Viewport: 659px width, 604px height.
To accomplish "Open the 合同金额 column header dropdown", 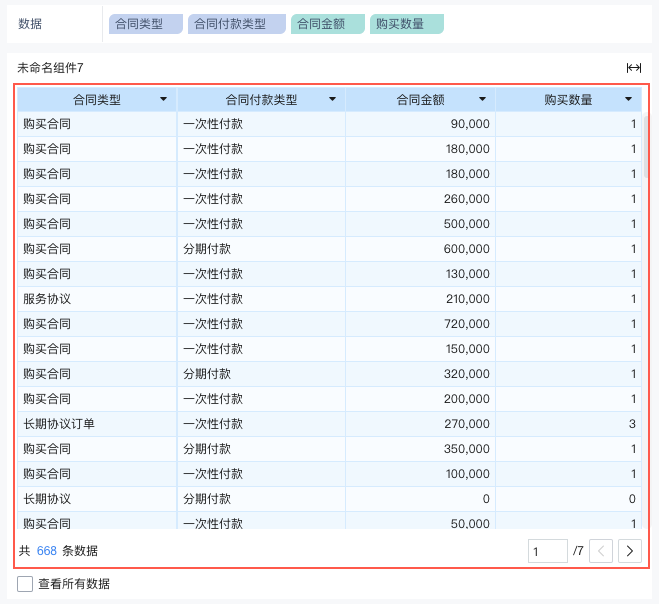I will click(482, 99).
